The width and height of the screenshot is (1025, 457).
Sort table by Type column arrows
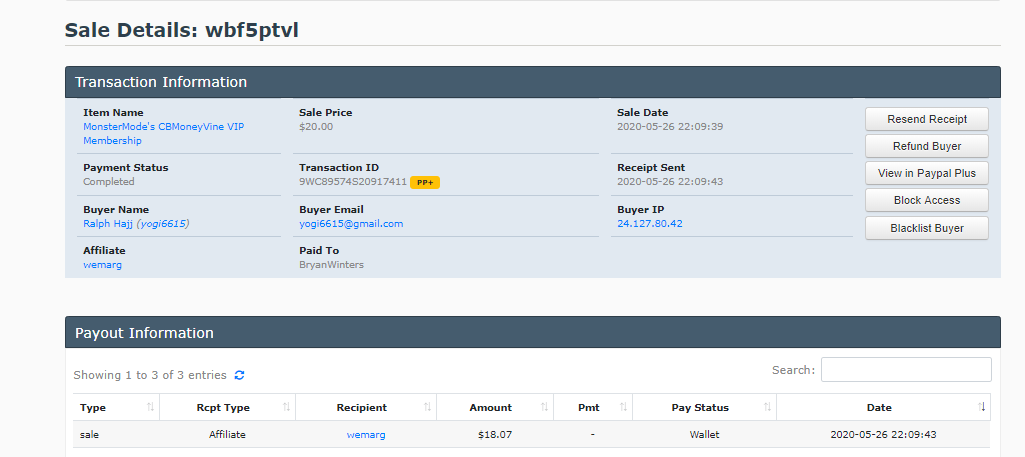click(150, 407)
